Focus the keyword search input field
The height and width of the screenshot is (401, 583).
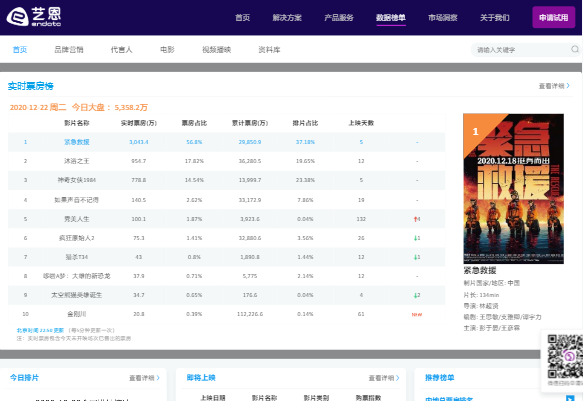point(521,49)
